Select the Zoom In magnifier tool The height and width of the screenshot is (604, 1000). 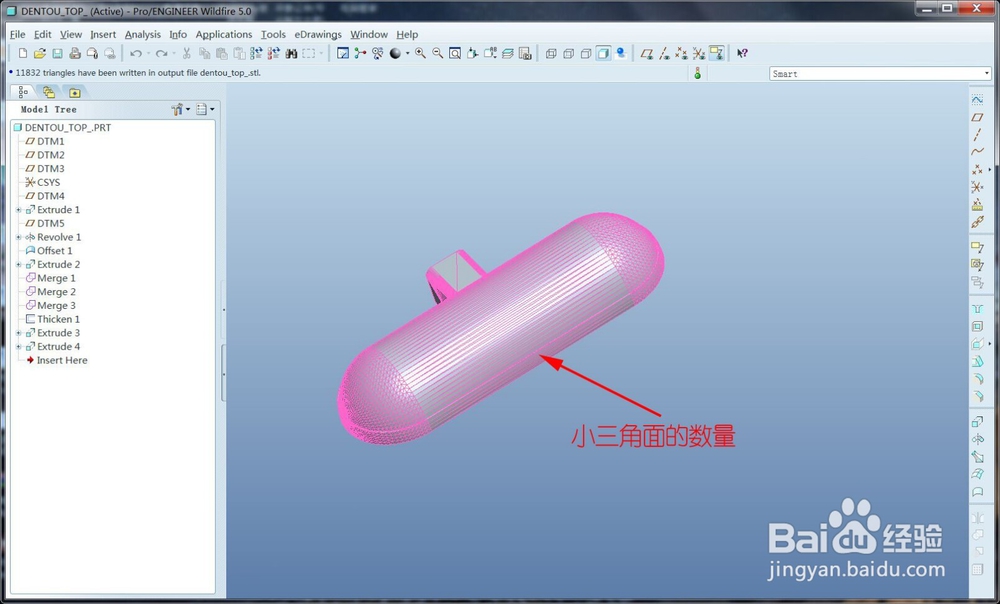(420, 53)
